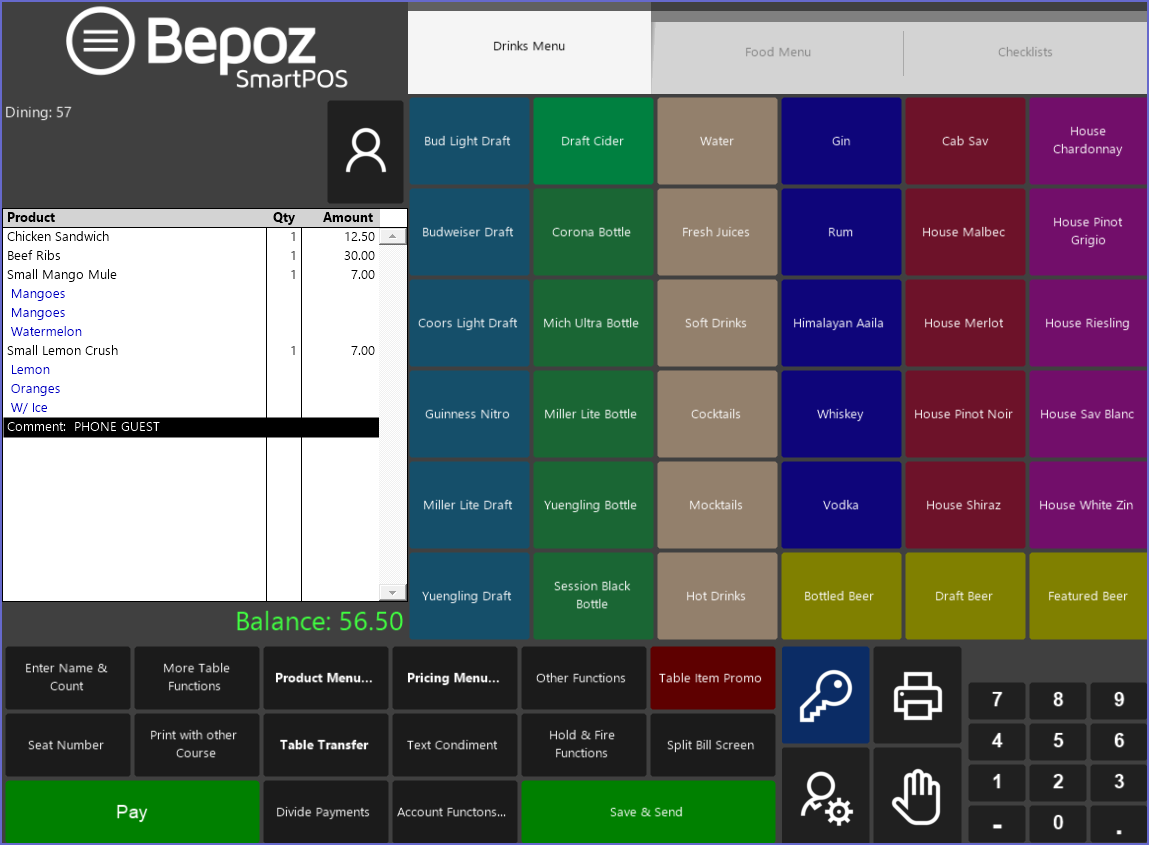Image resolution: width=1149 pixels, height=845 pixels.
Task: Click Enter Name & Count
Action: (x=67, y=677)
